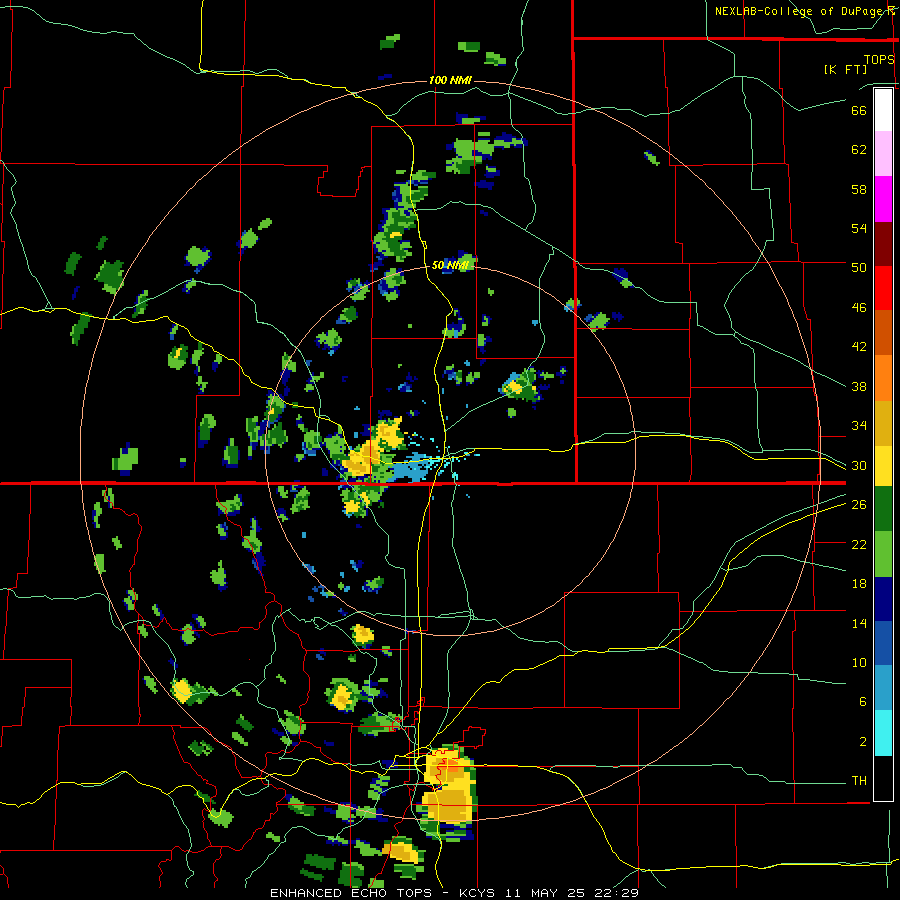Click the '14' legend value
The image size is (900, 900).
[x=859, y=623]
